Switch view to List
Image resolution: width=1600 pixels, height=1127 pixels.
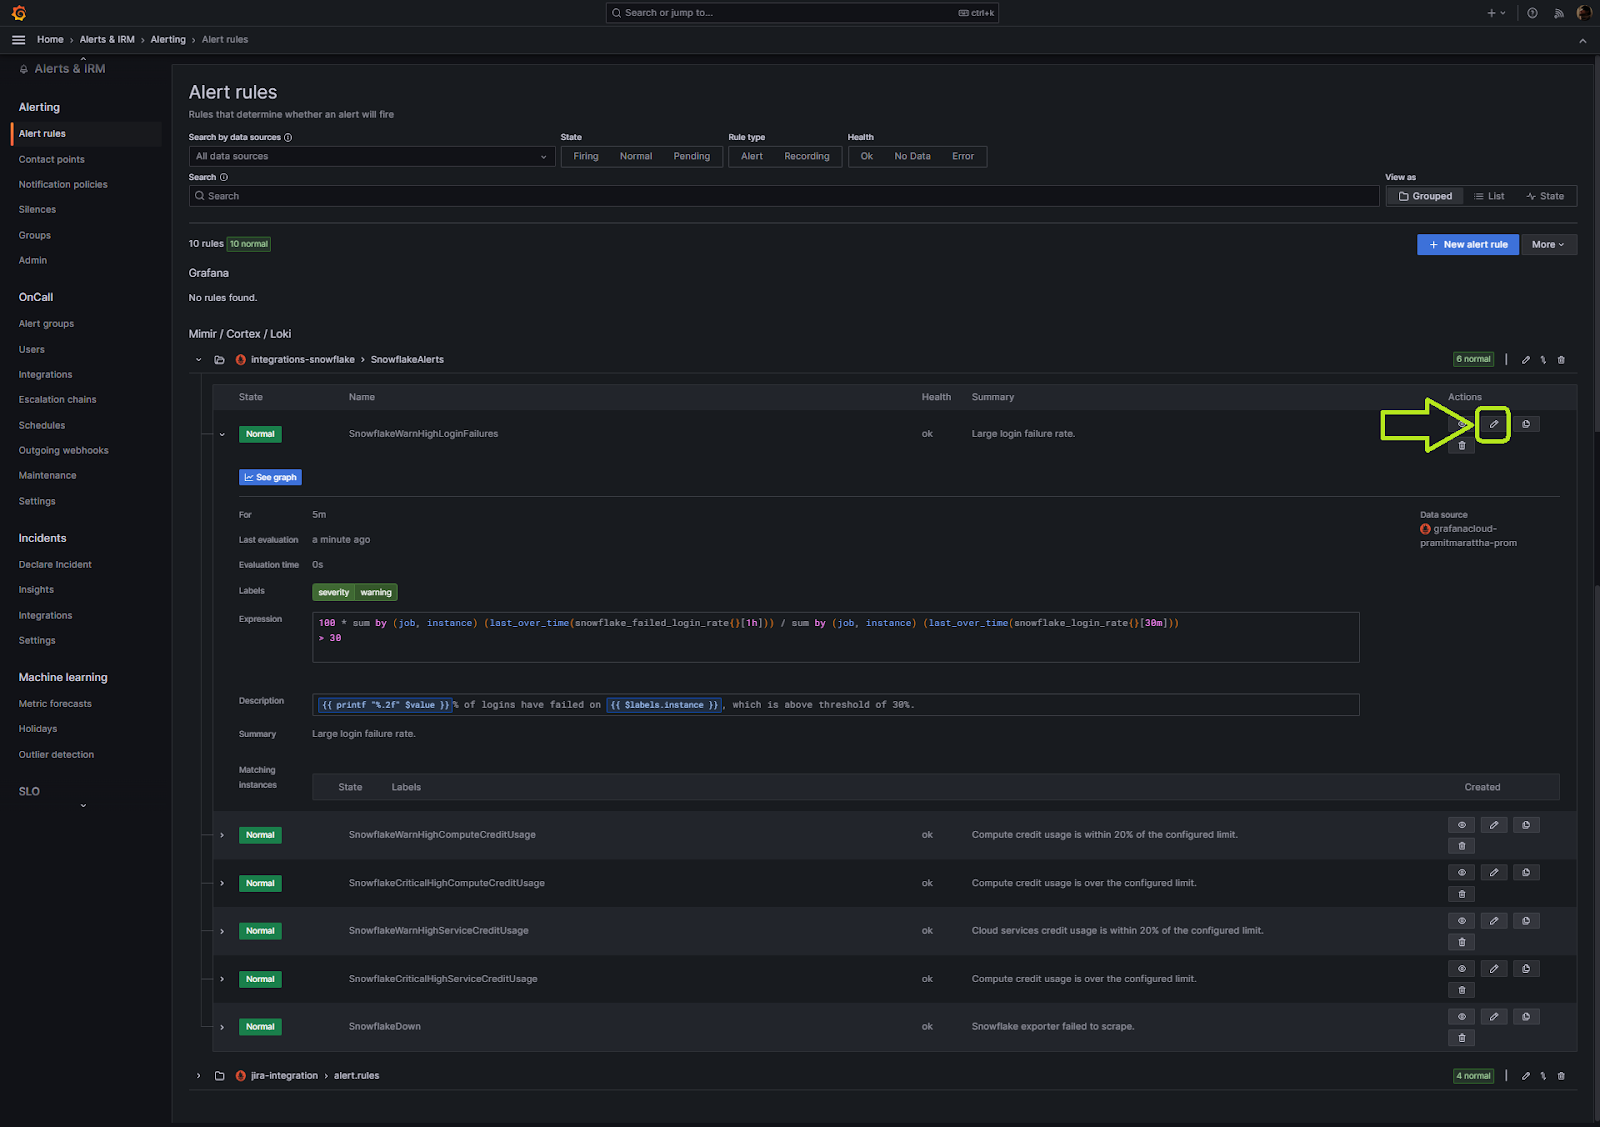pos(1490,197)
